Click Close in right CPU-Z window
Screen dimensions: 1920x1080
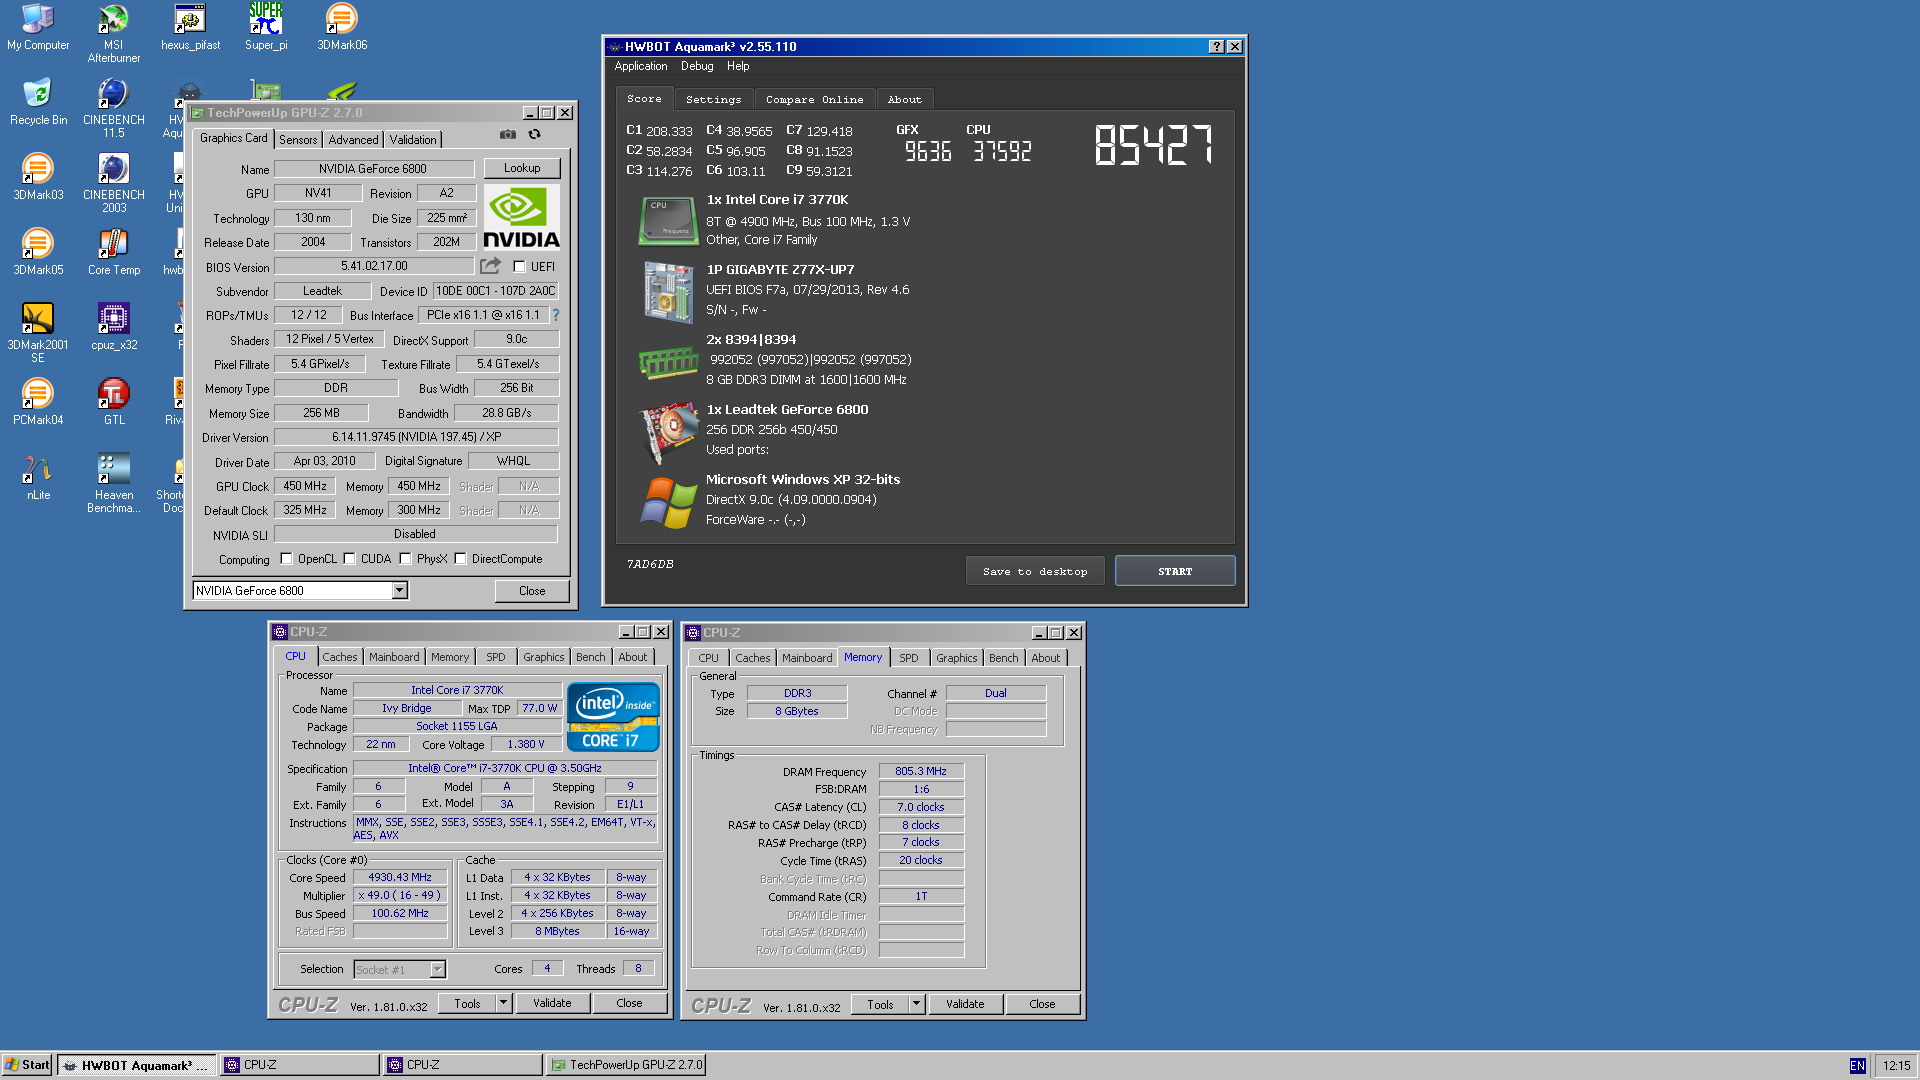point(1042,1004)
